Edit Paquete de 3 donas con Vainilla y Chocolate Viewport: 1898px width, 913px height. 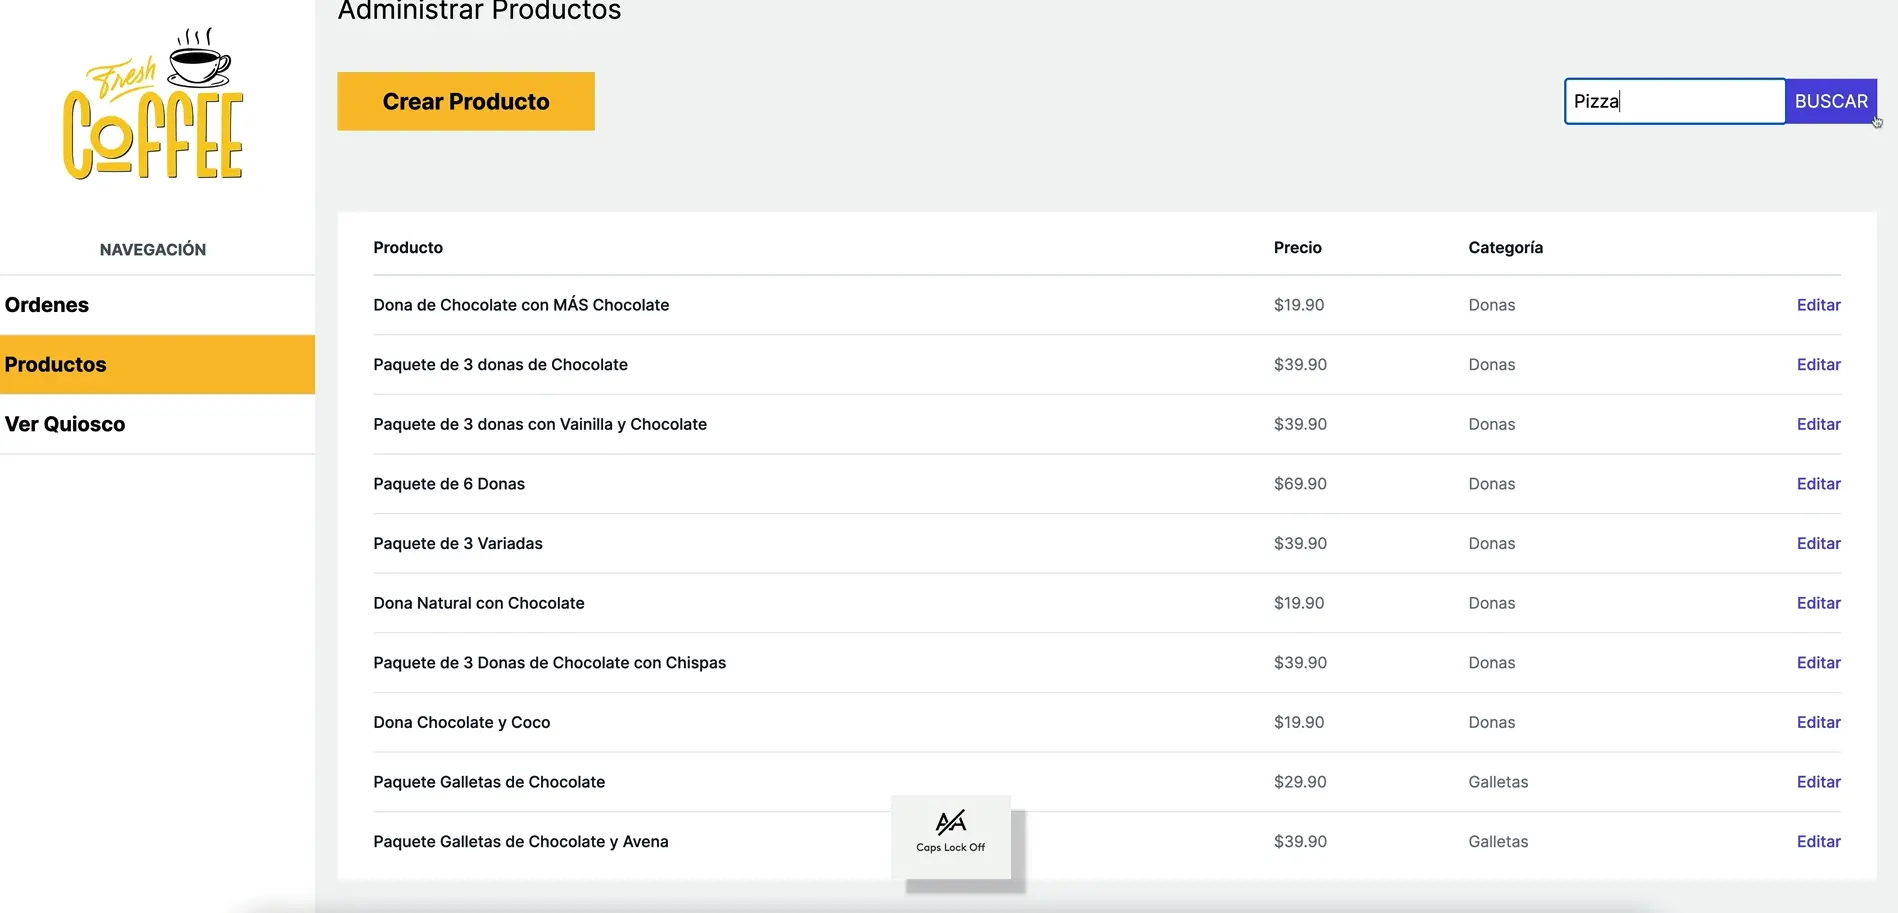(1817, 424)
